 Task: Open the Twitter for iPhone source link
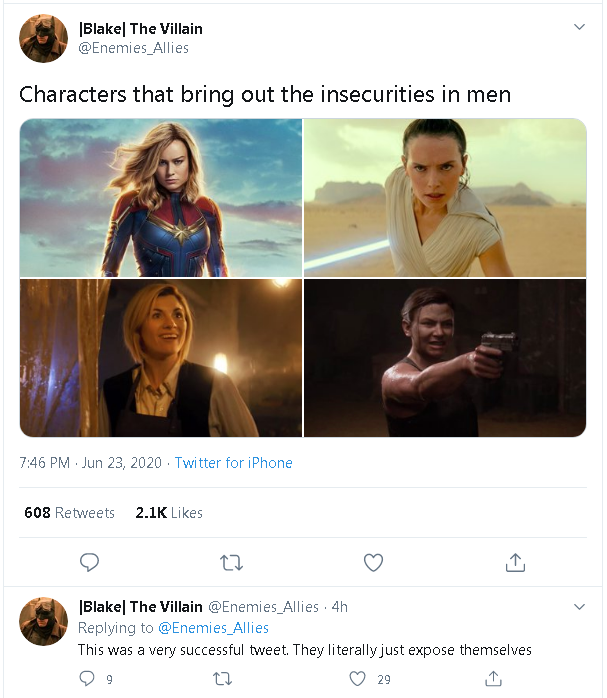pos(234,463)
